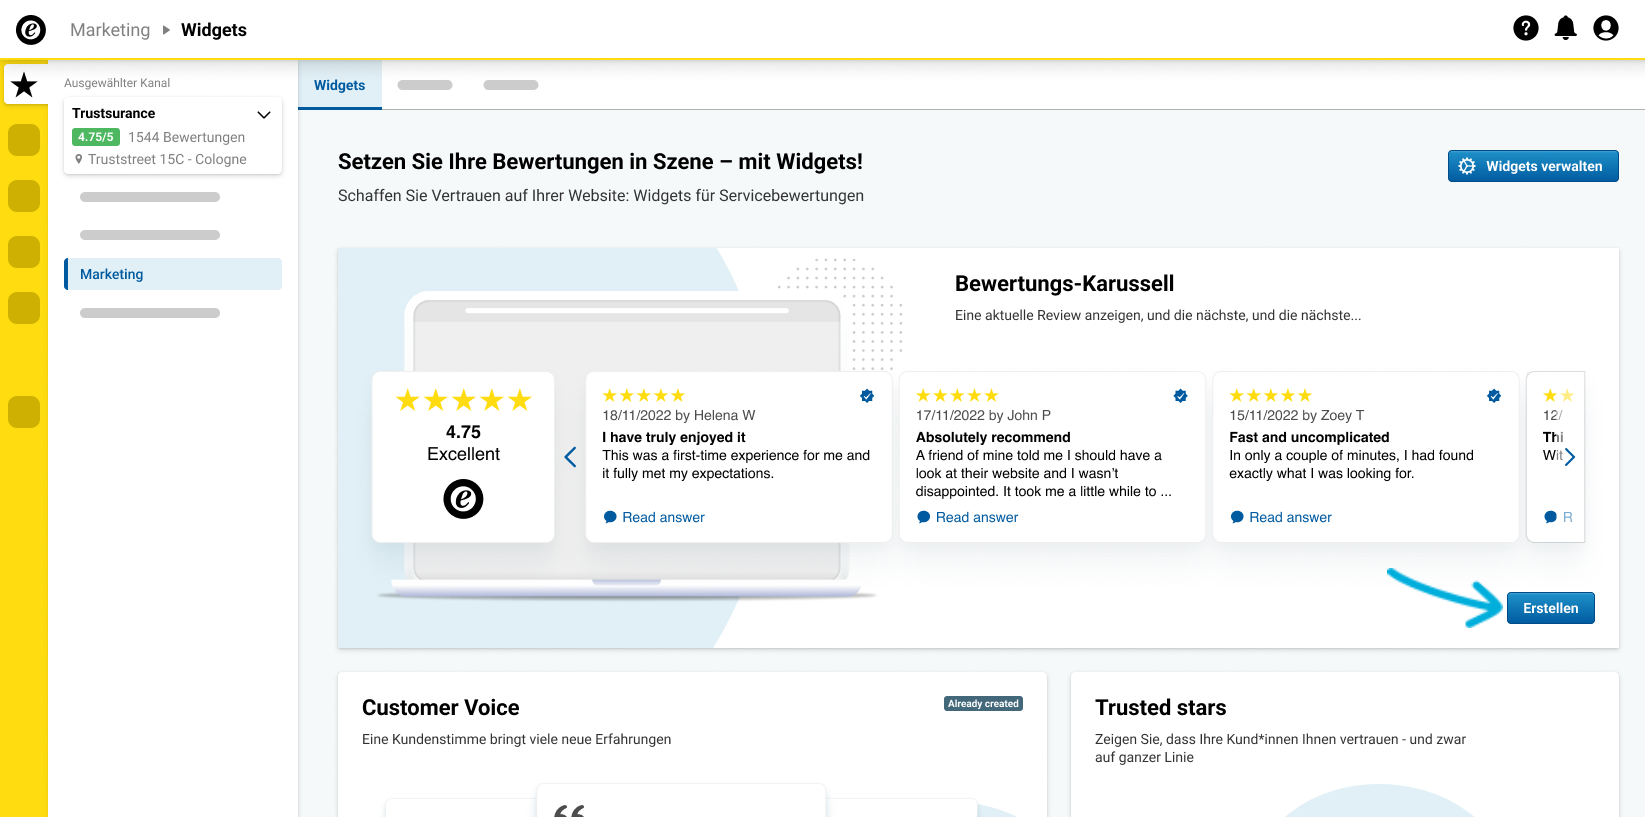Click the five stars on John P review
Viewport: 1645px width, 817px height.
coord(957,396)
